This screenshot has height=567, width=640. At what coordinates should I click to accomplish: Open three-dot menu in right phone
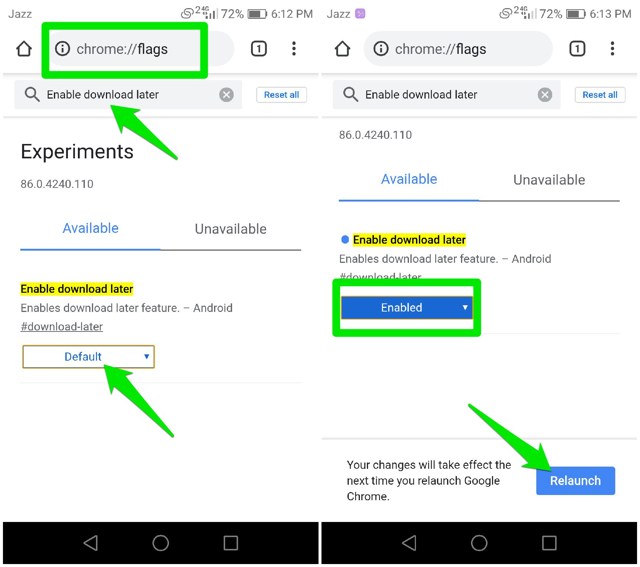point(612,49)
